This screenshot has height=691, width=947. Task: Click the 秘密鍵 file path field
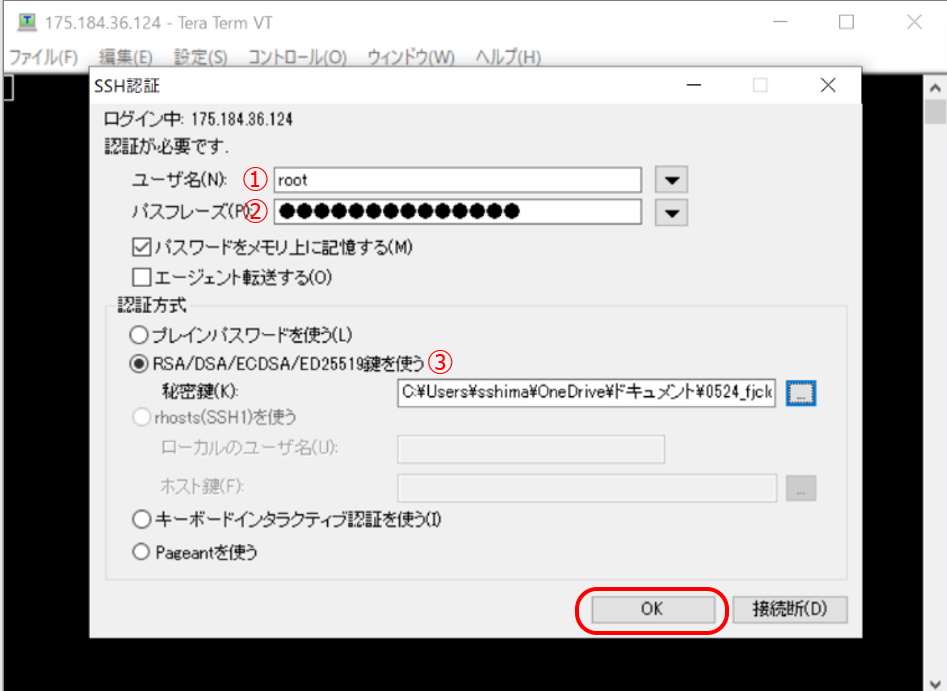pos(586,393)
